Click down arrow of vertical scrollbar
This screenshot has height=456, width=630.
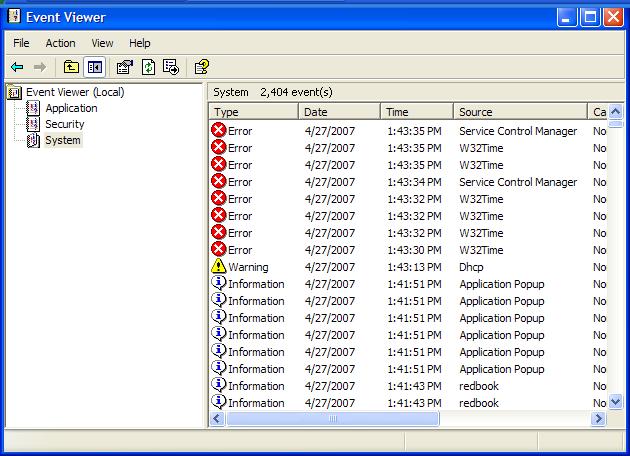coord(616,401)
